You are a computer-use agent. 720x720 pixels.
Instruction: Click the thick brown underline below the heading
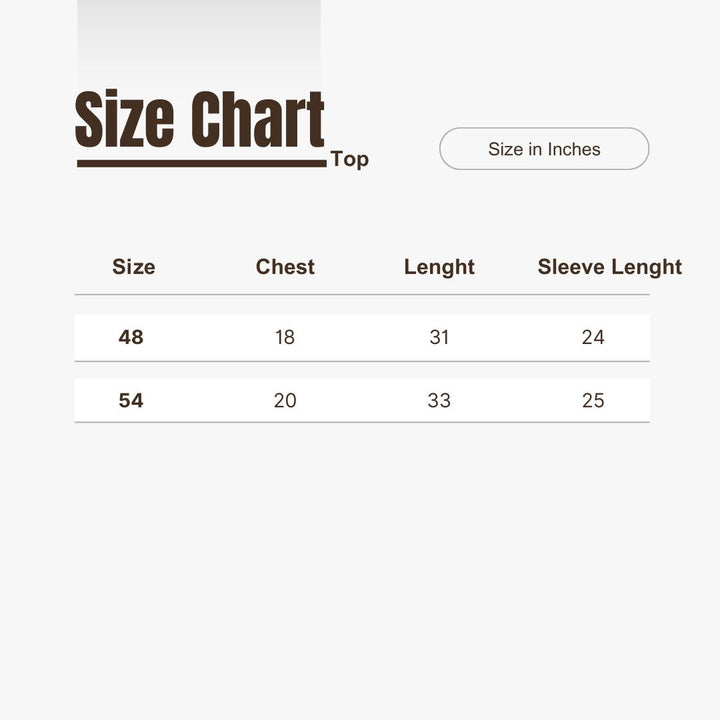201,163
